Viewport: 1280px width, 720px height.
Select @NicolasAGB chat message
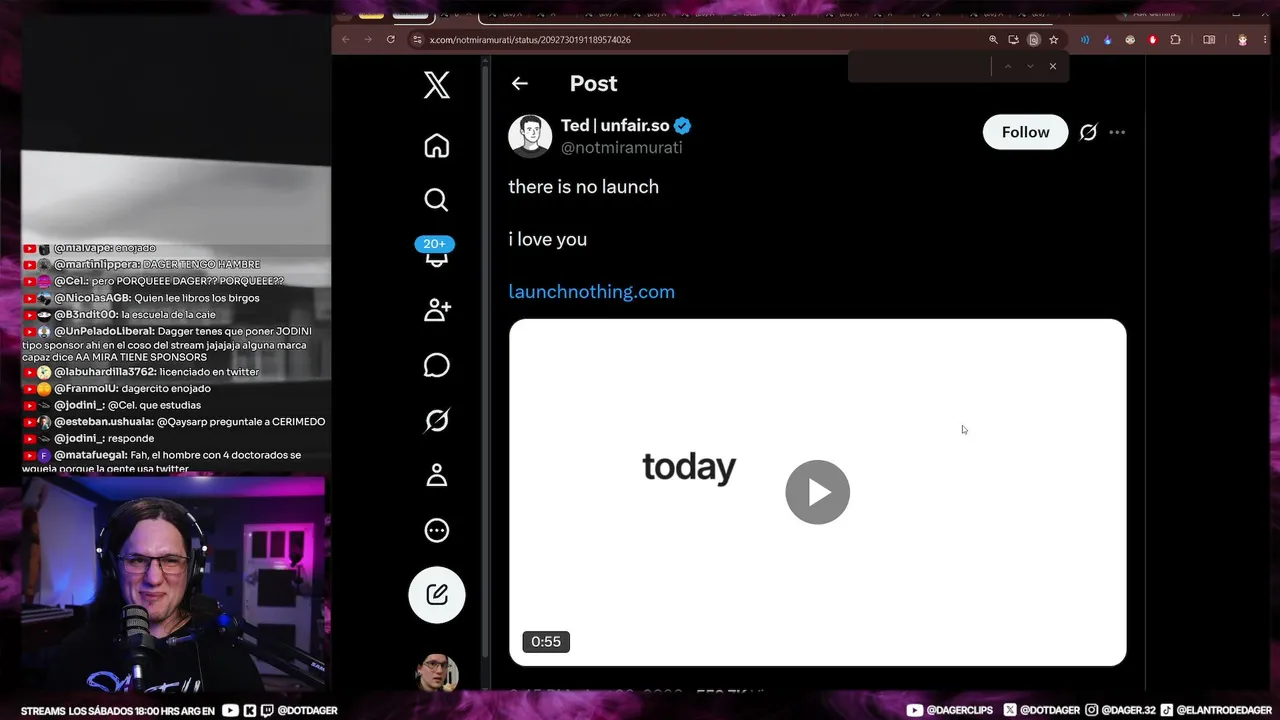[x=142, y=298]
